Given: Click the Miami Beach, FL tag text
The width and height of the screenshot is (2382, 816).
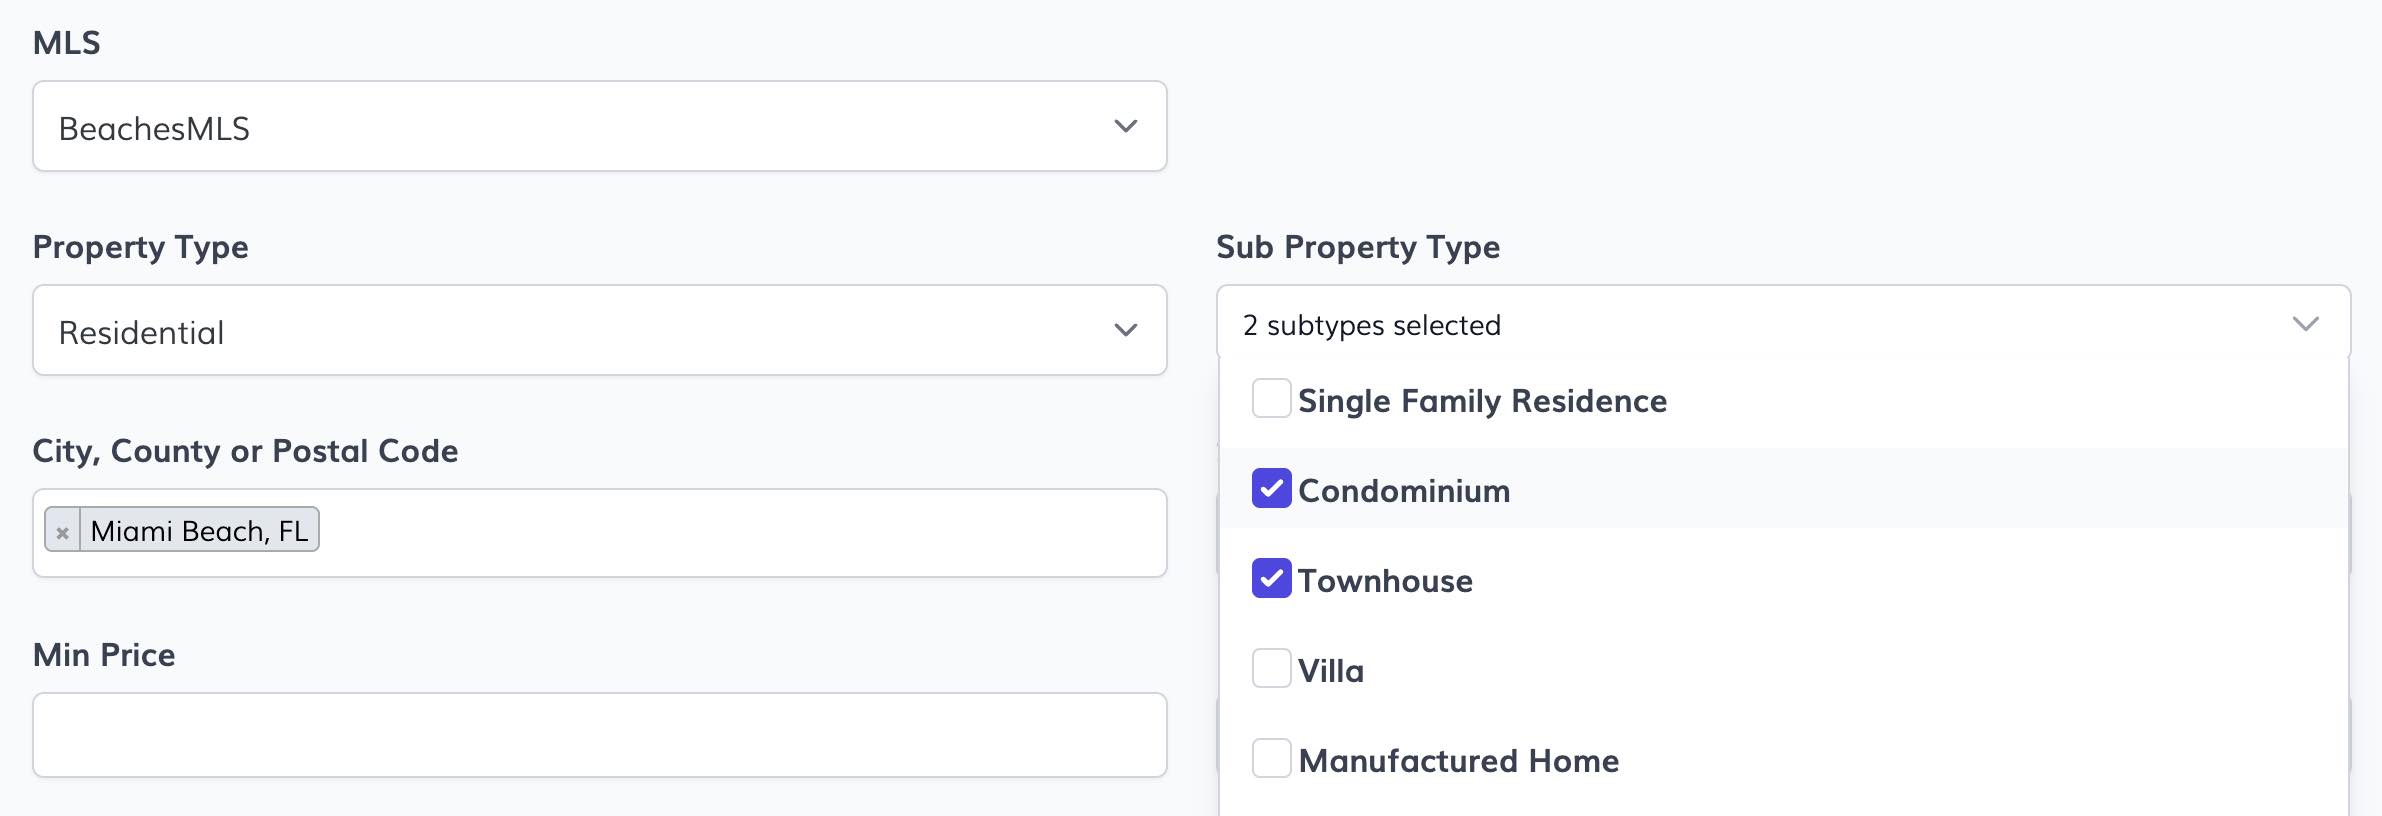Looking at the screenshot, I should point(199,531).
